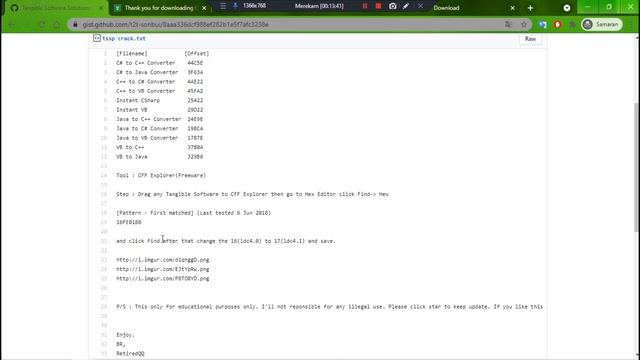Click the translate page icon in address bar

(508, 24)
